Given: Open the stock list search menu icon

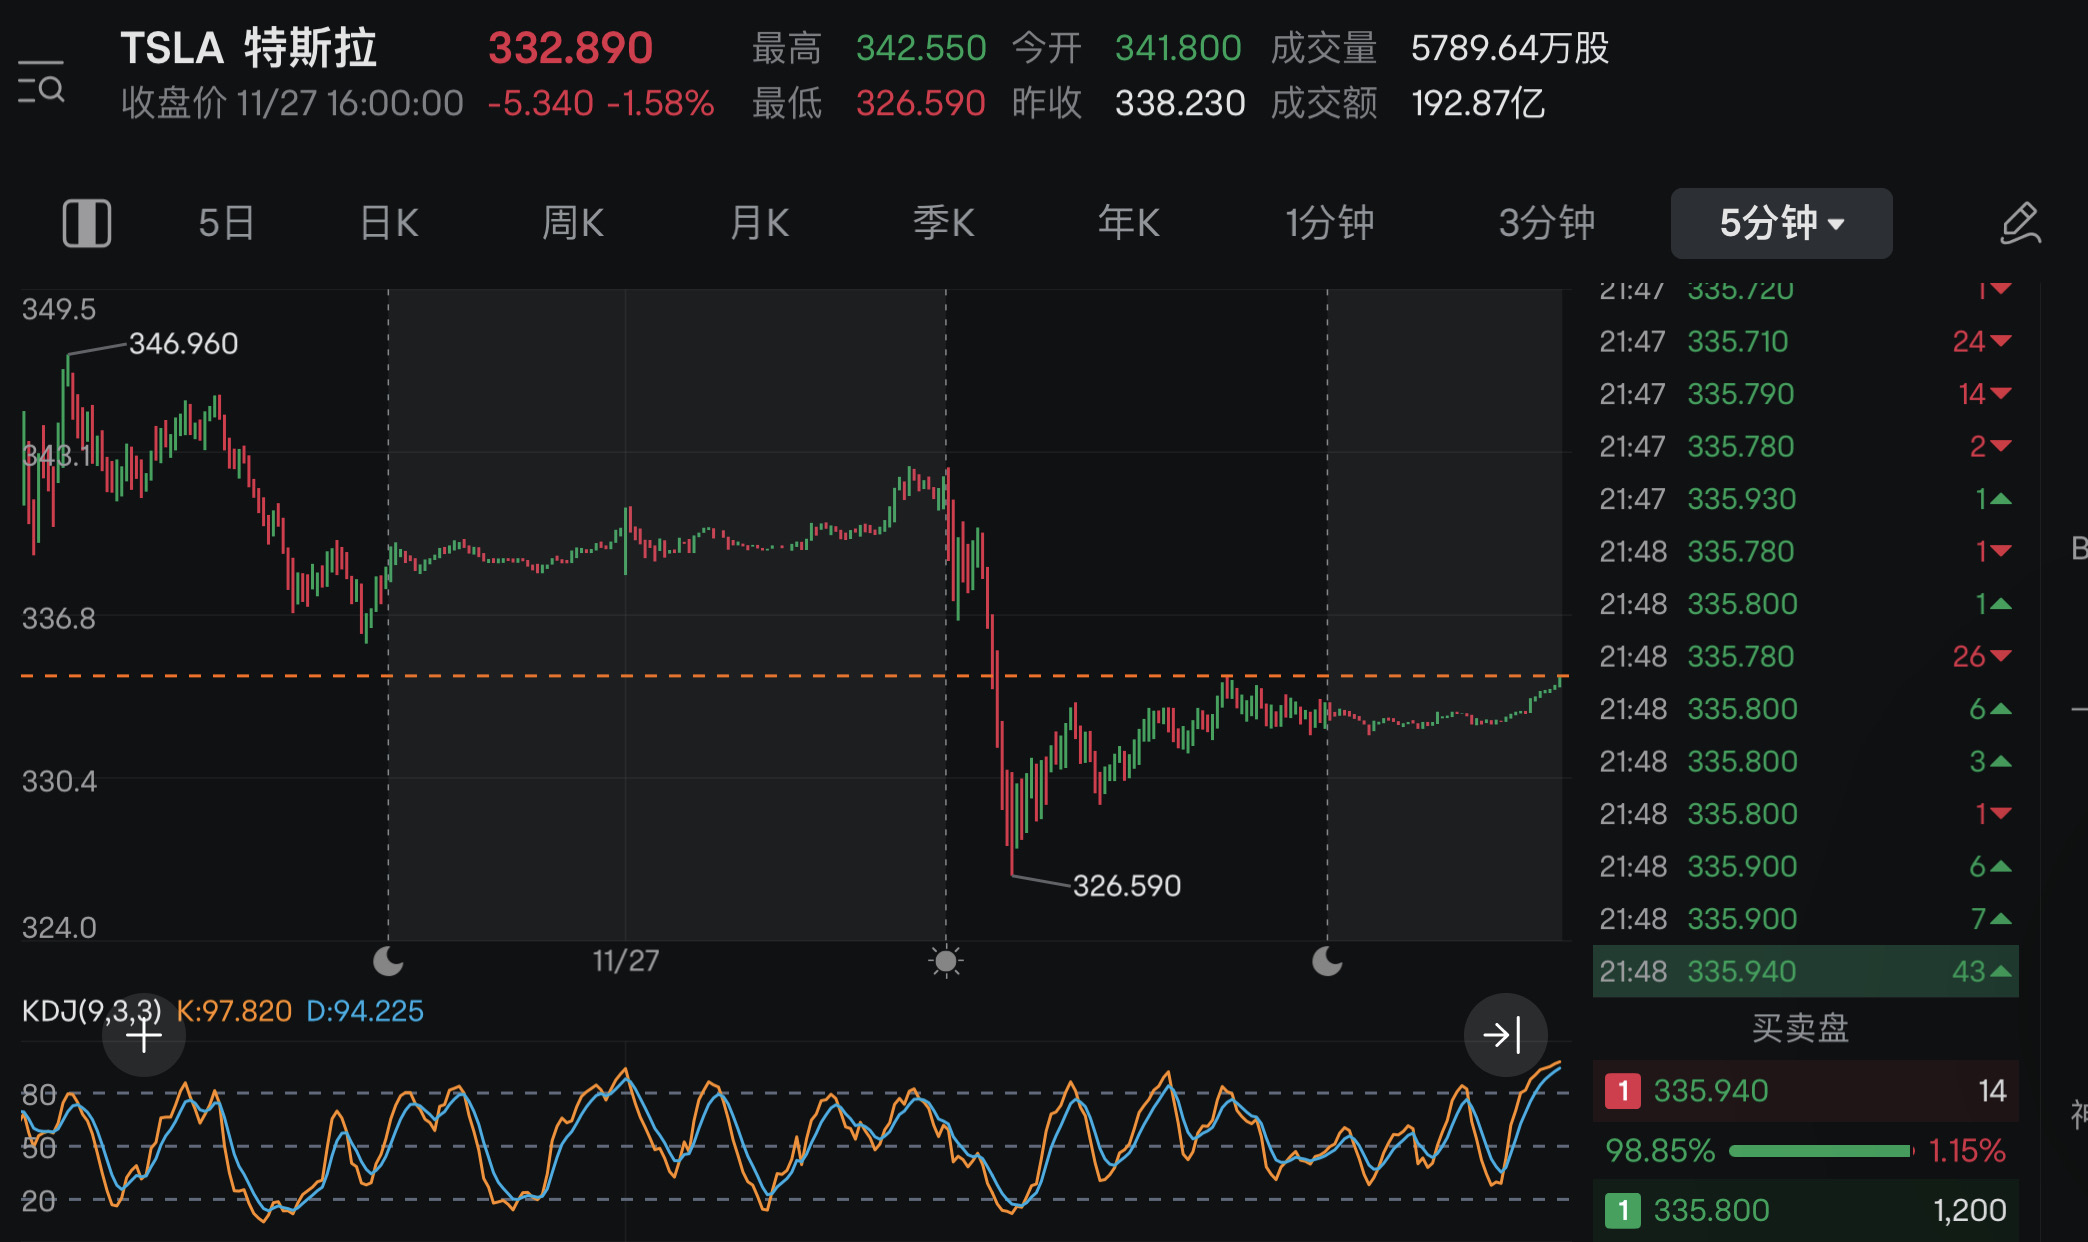Looking at the screenshot, I should click(41, 82).
